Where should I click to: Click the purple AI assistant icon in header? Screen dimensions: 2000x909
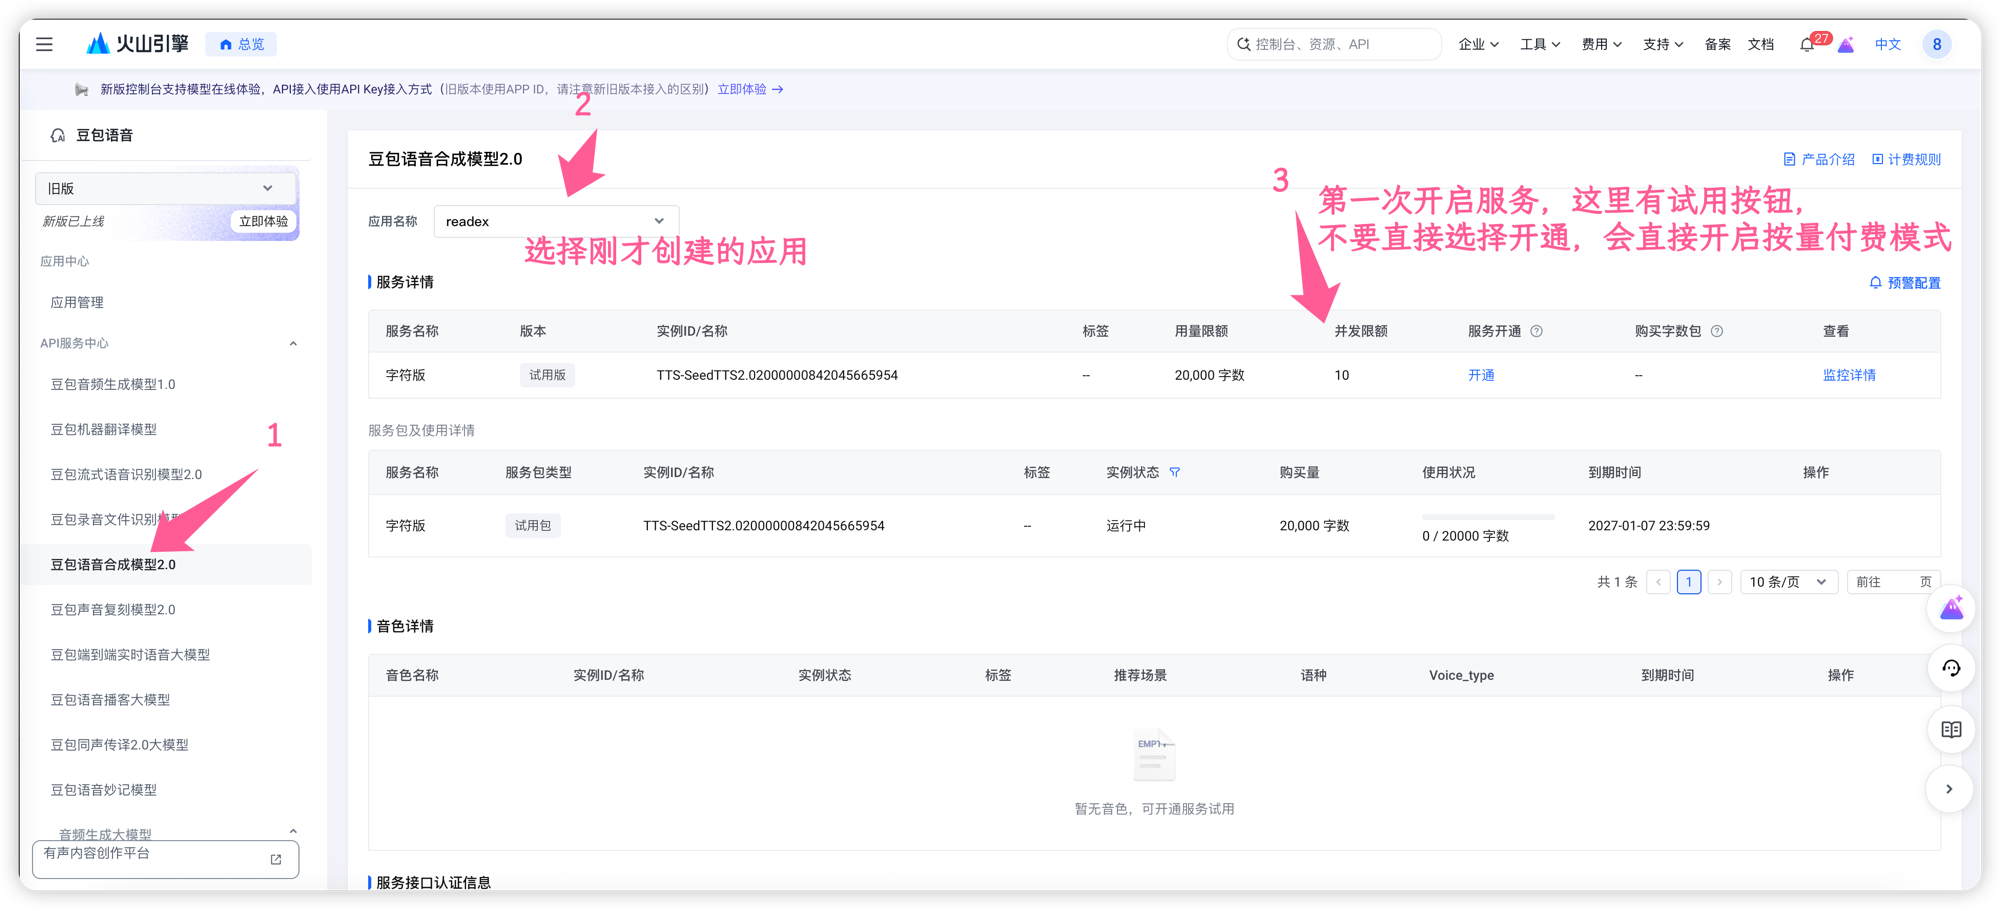coord(1846,44)
